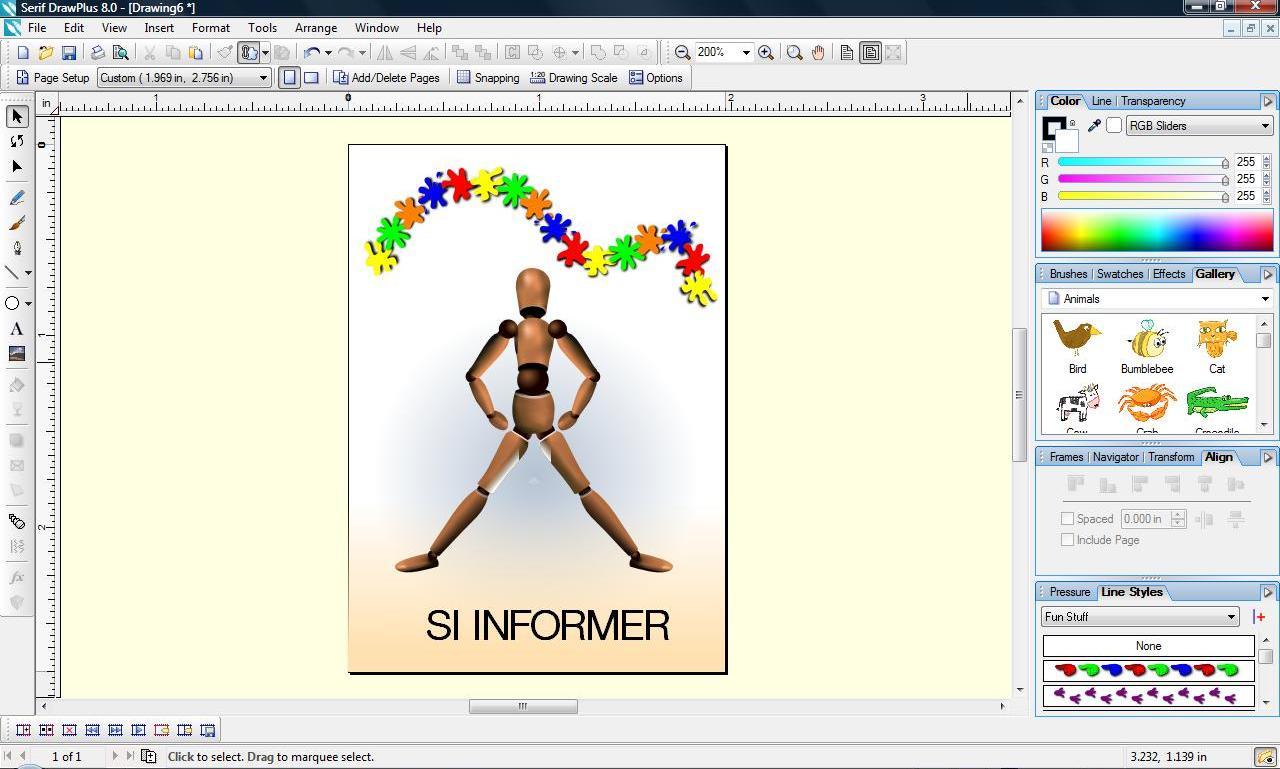Open the Arrange menu
This screenshot has width=1280, height=769.
[315, 28]
